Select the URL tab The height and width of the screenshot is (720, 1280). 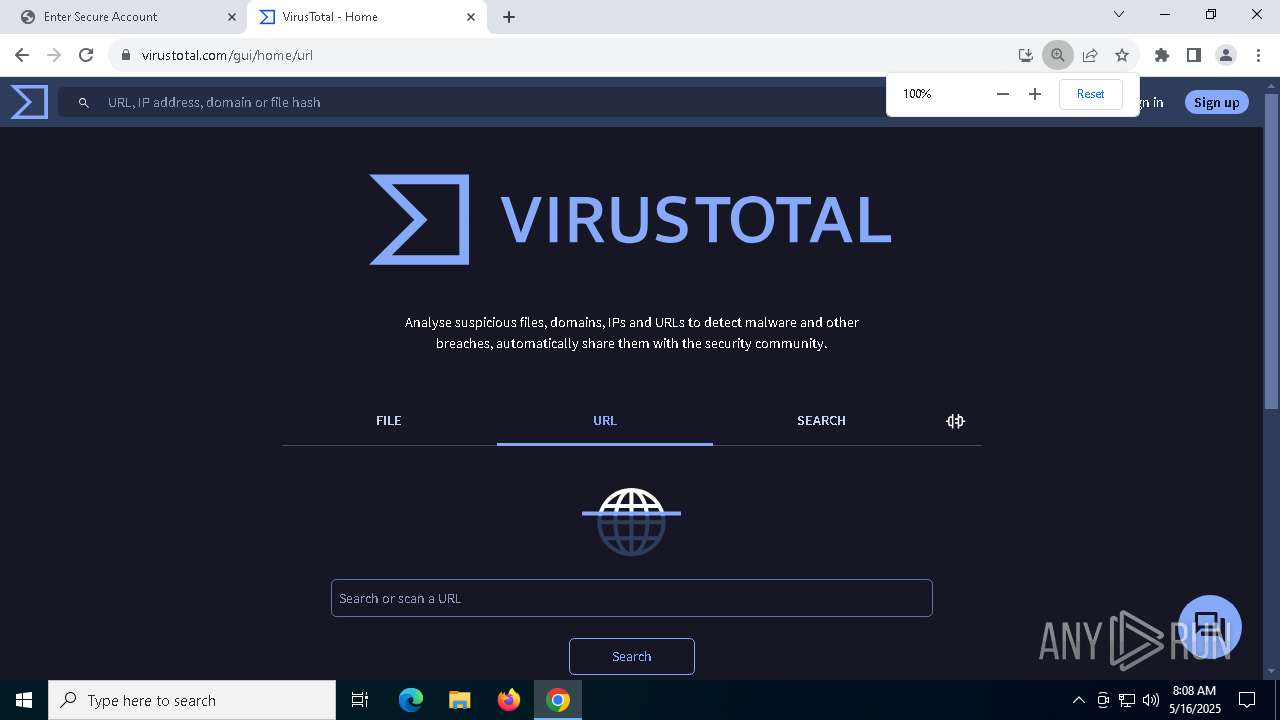605,421
